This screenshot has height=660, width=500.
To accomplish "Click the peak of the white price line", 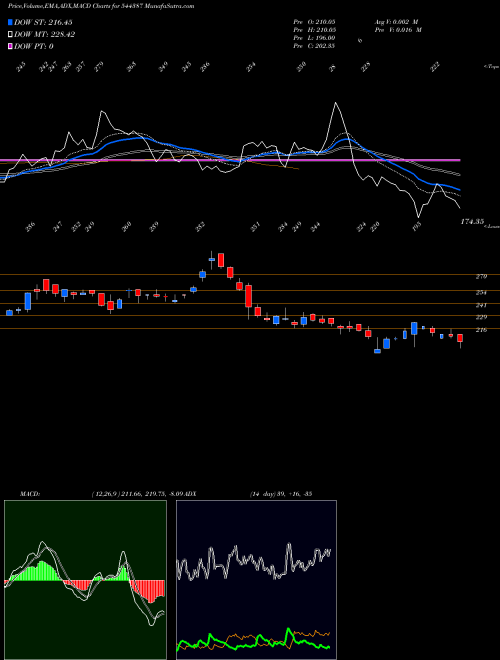I will pyautogui.click(x=335, y=103).
